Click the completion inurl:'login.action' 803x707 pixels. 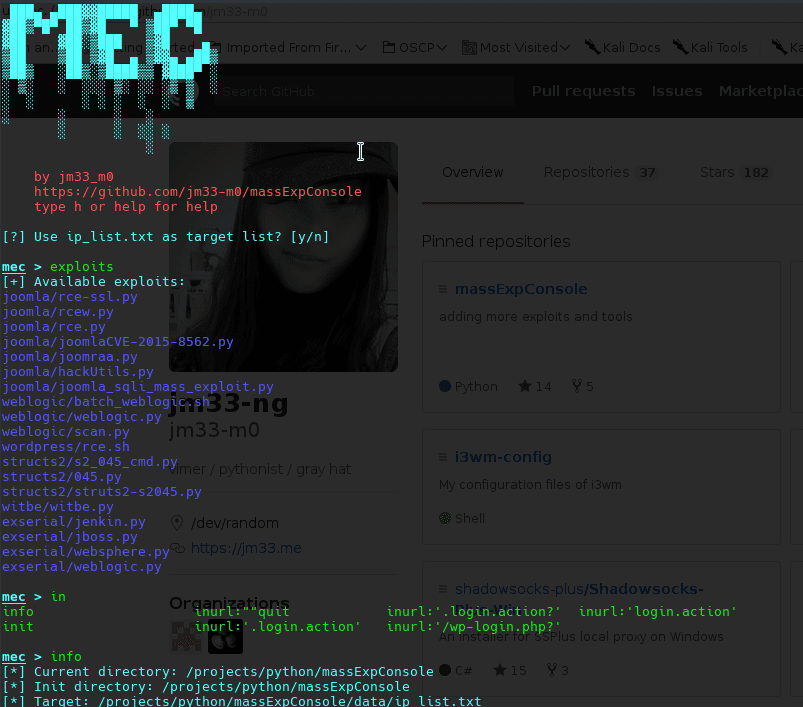(658, 612)
